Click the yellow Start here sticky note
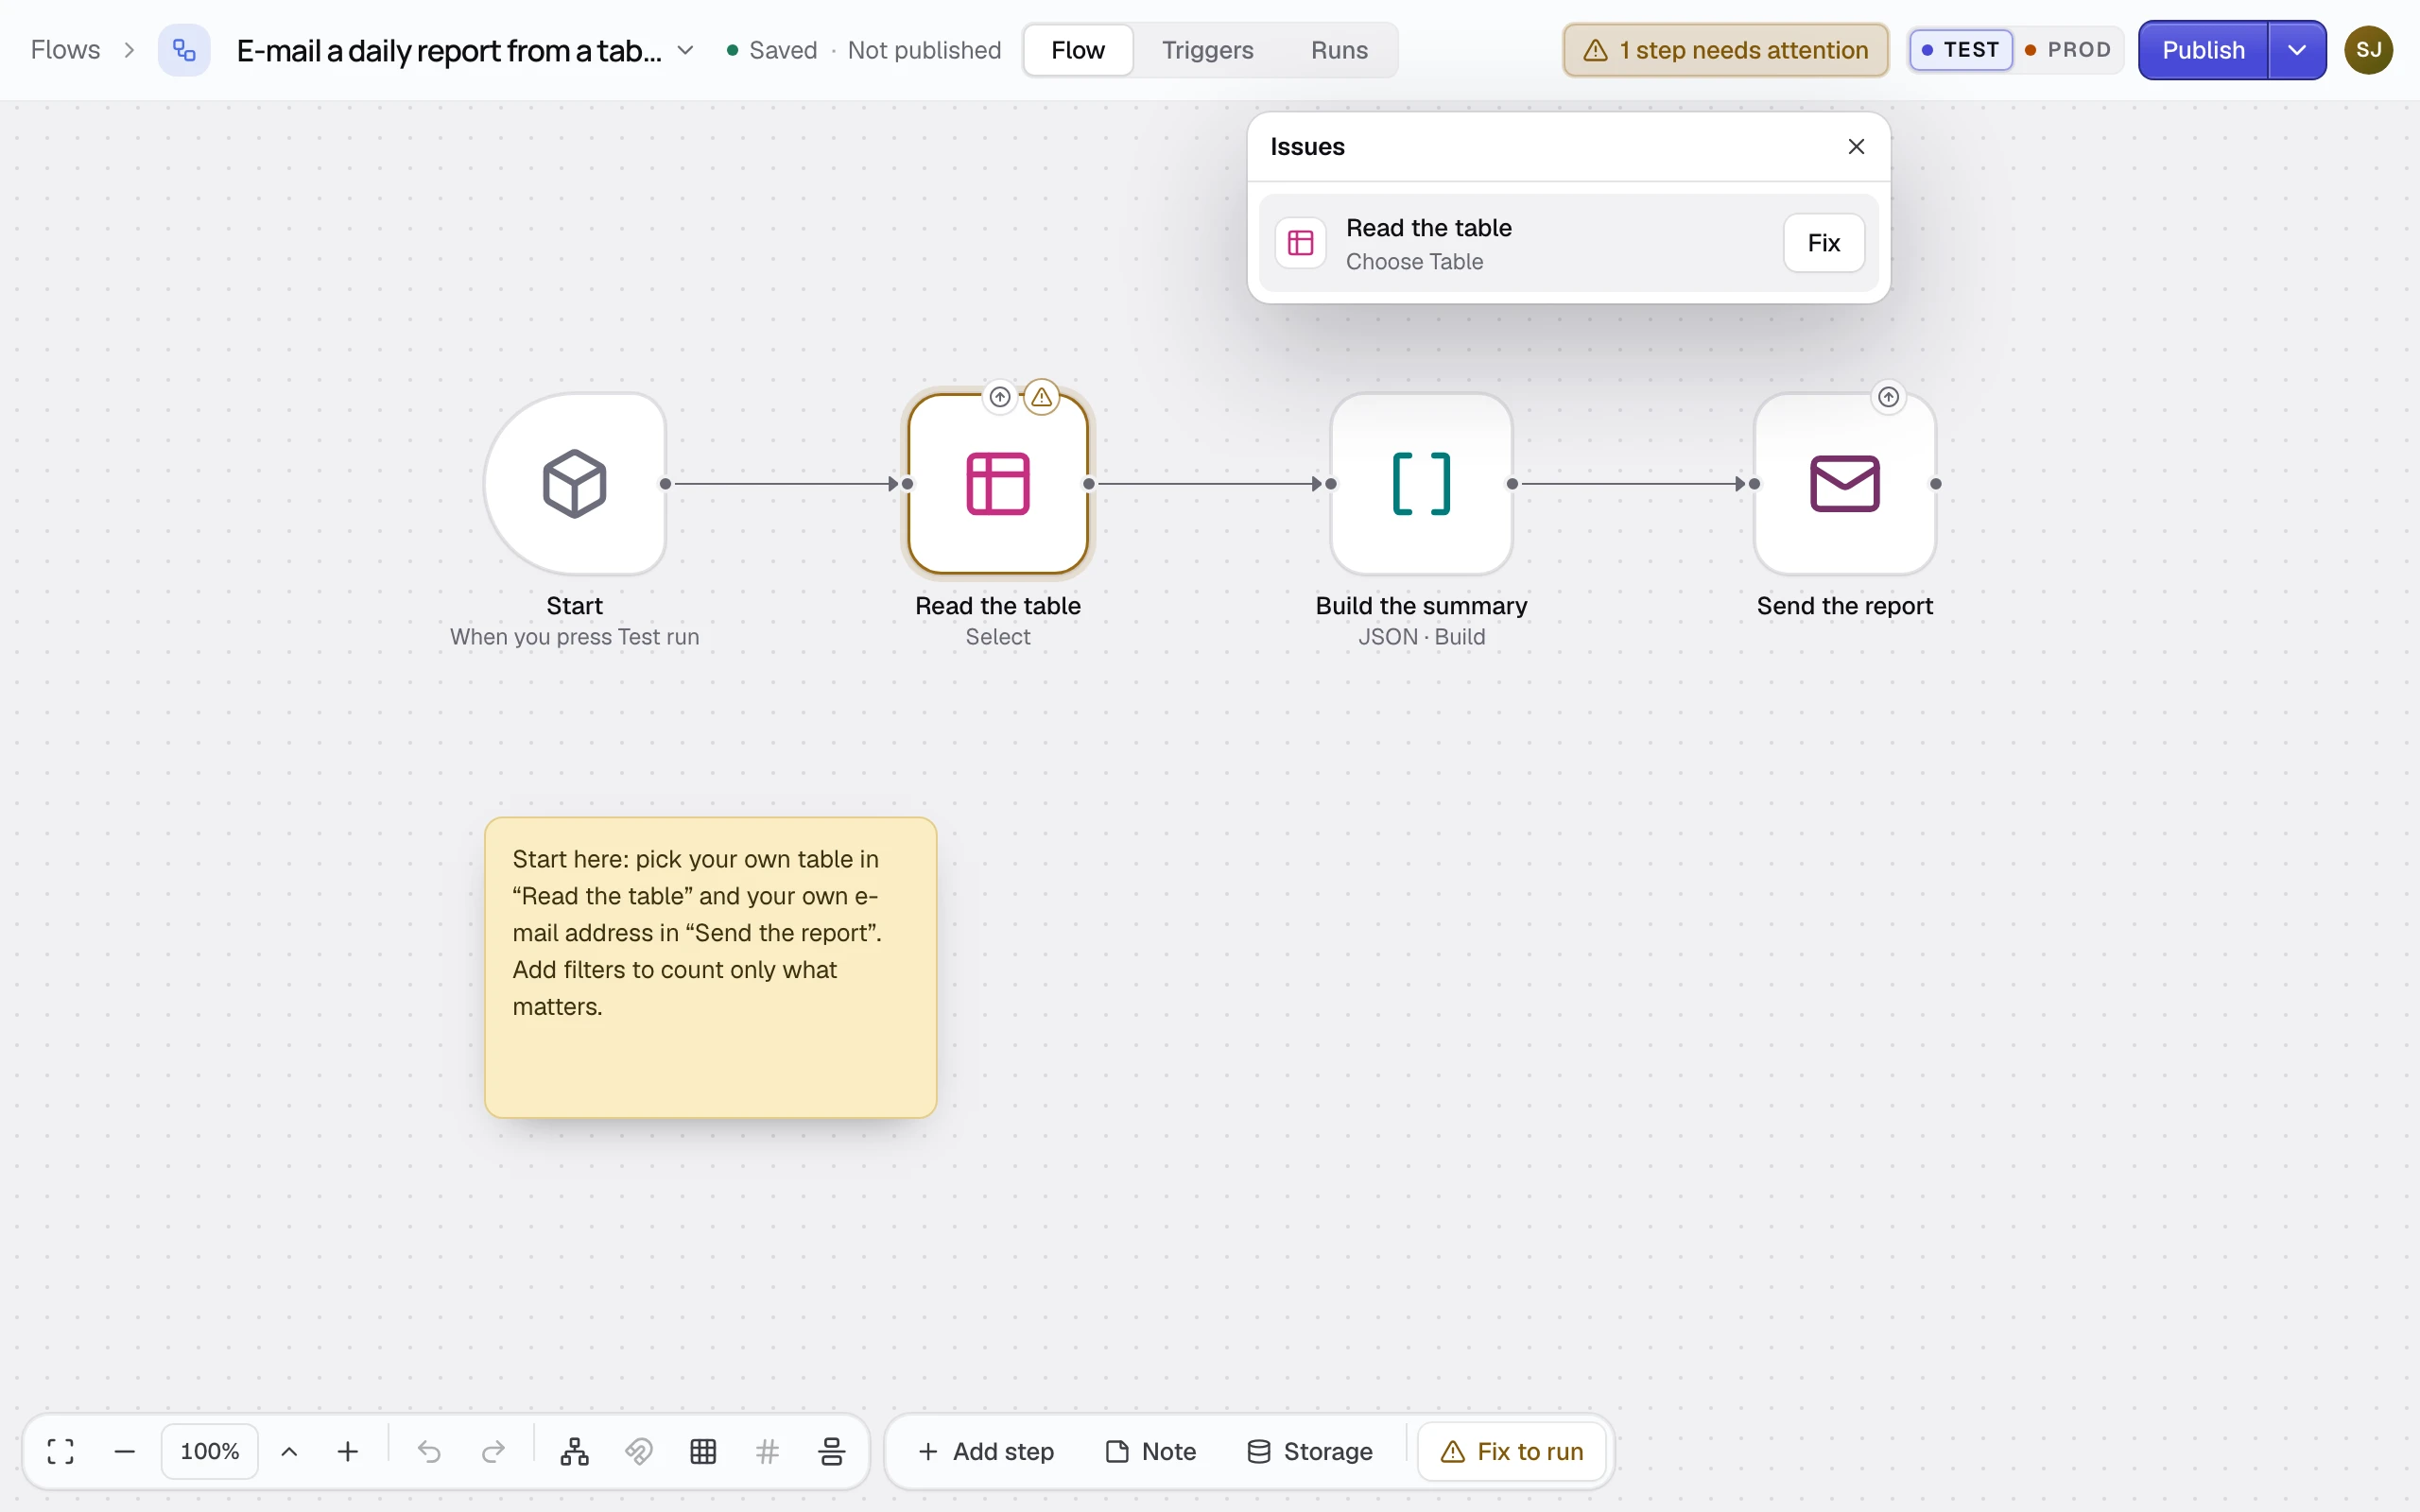Image resolution: width=2420 pixels, height=1512 pixels. [x=711, y=967]
